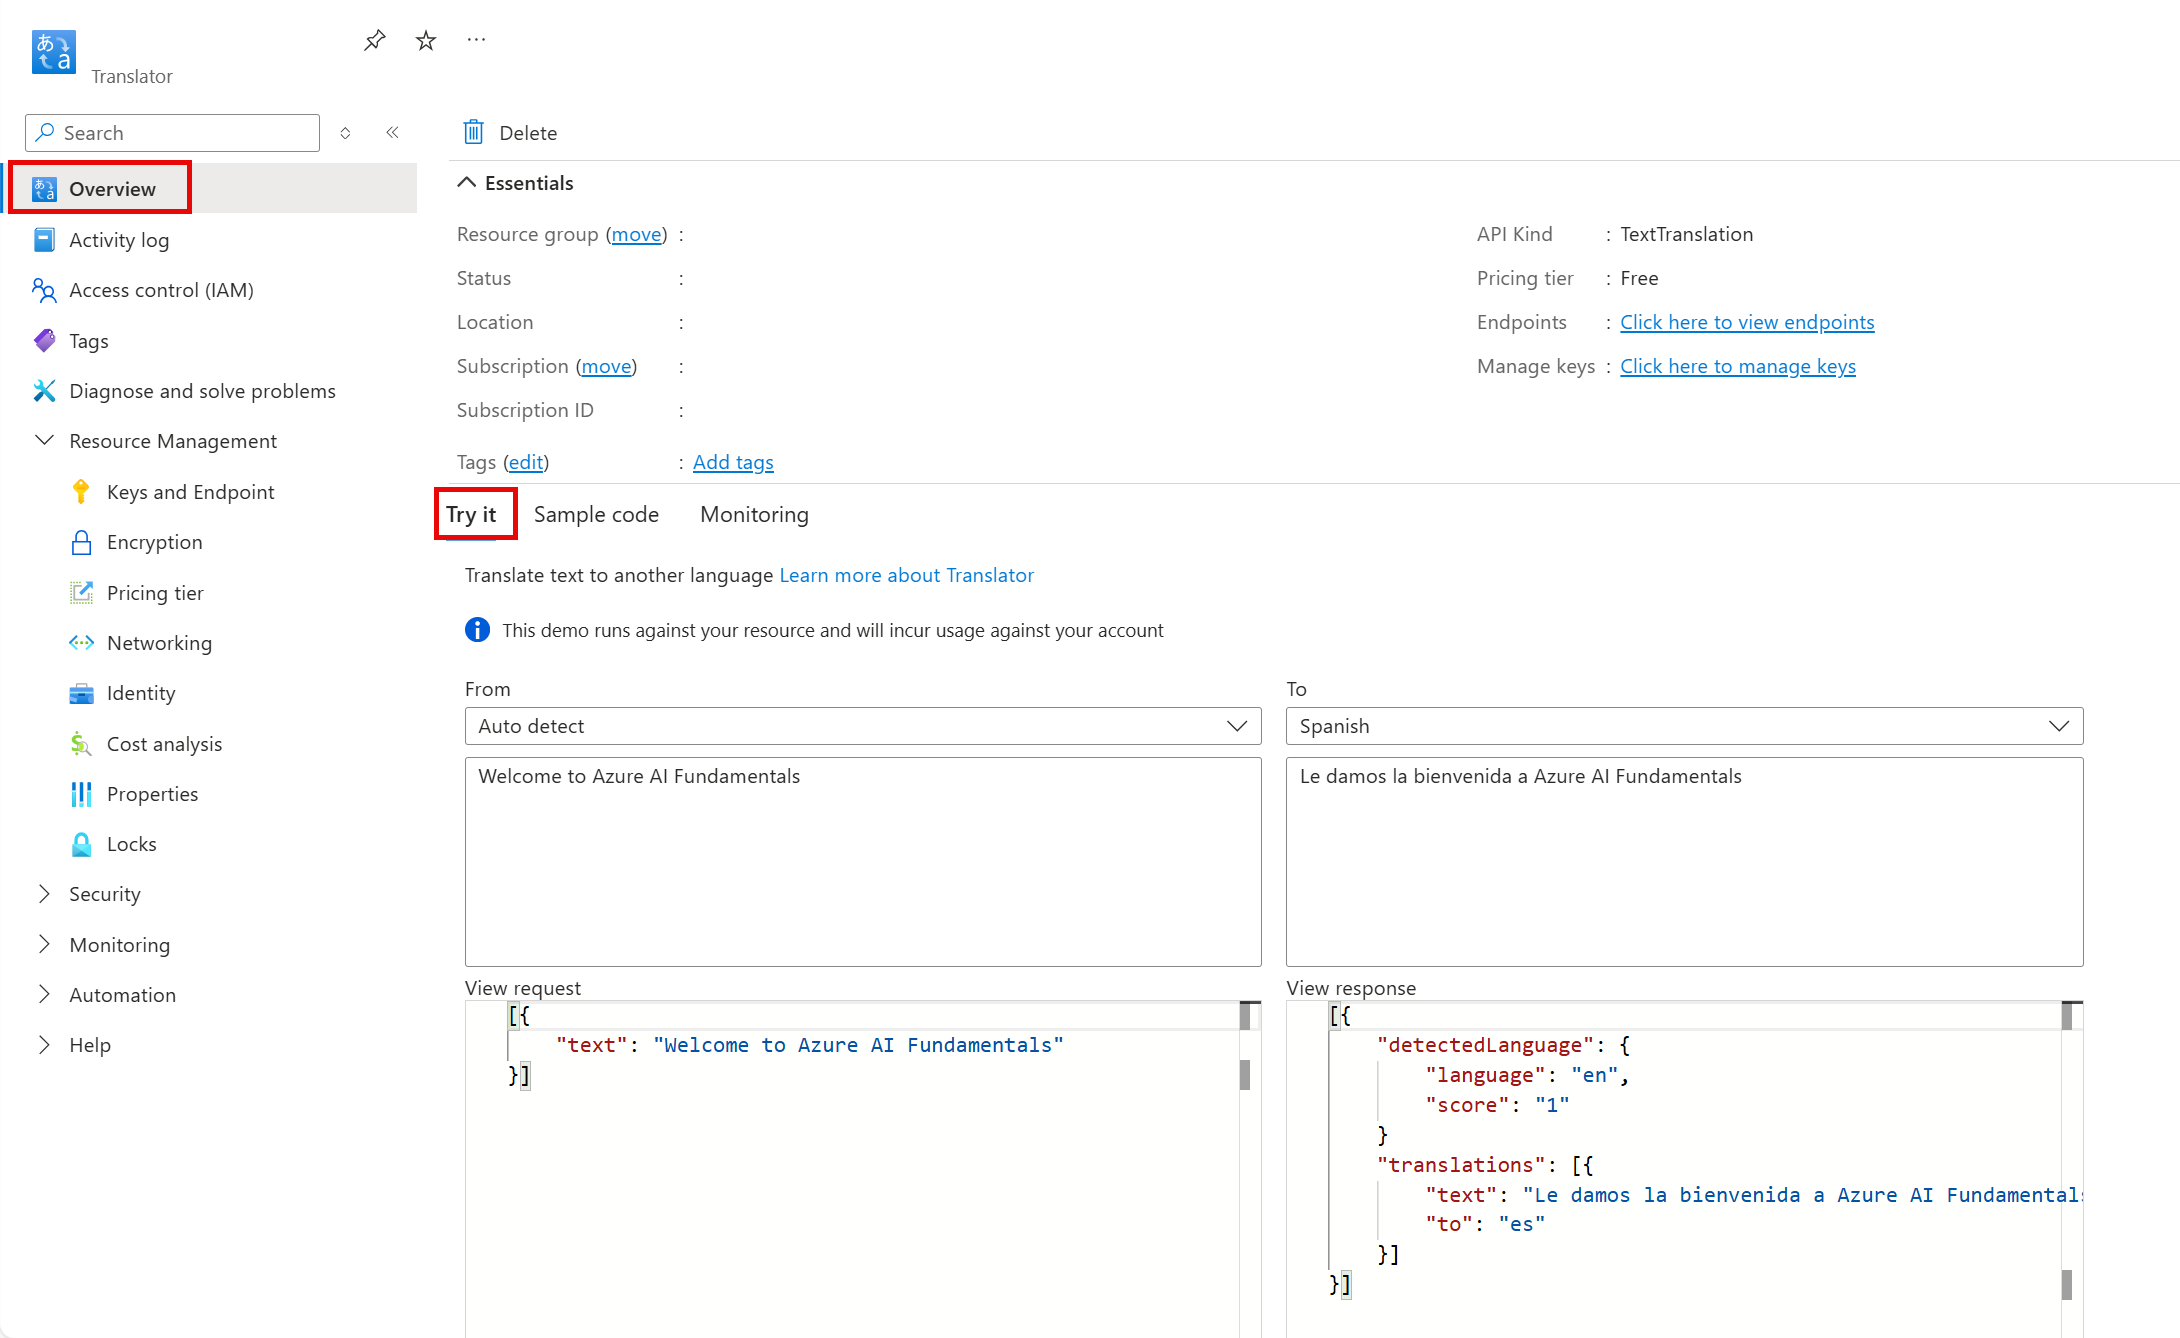Click the Access control (IAM) people icon

44,290
